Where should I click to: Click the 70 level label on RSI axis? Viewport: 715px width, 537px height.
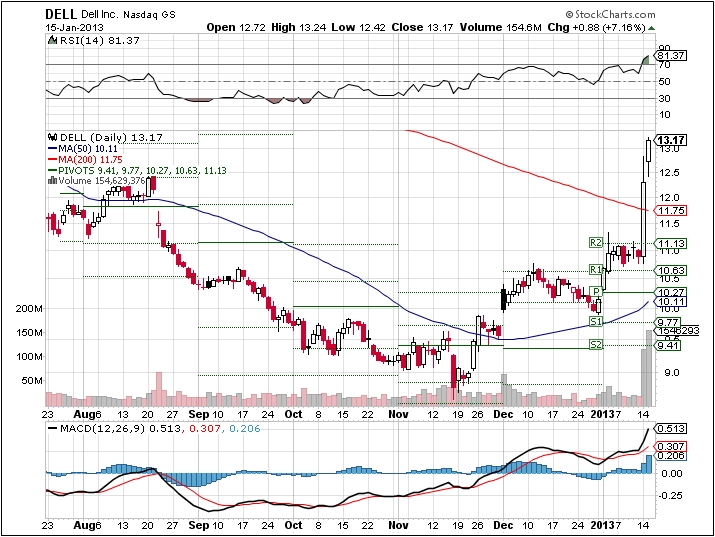665,65
